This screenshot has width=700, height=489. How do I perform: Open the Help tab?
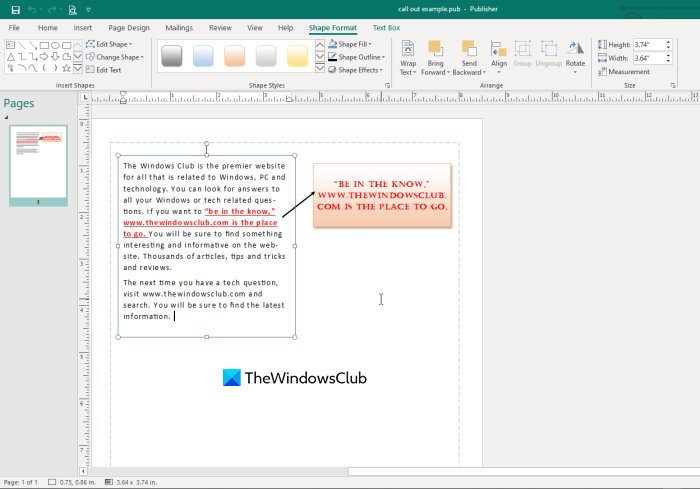286,28
